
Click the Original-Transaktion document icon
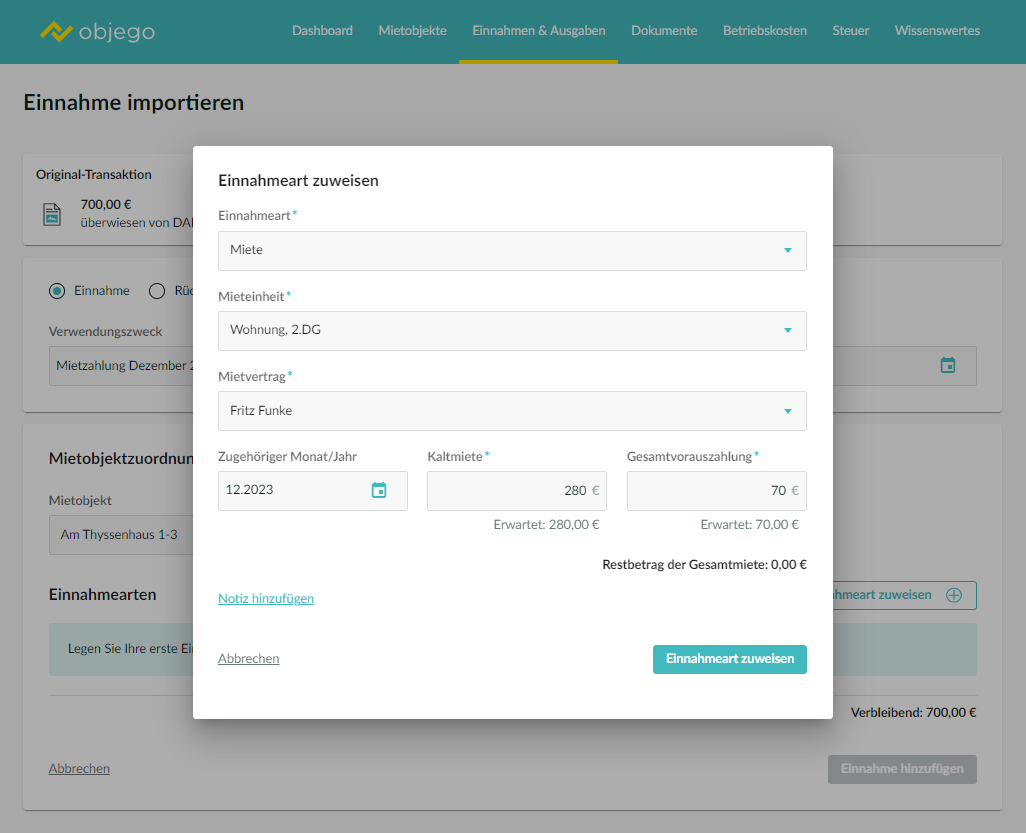[x=51, y=214]
